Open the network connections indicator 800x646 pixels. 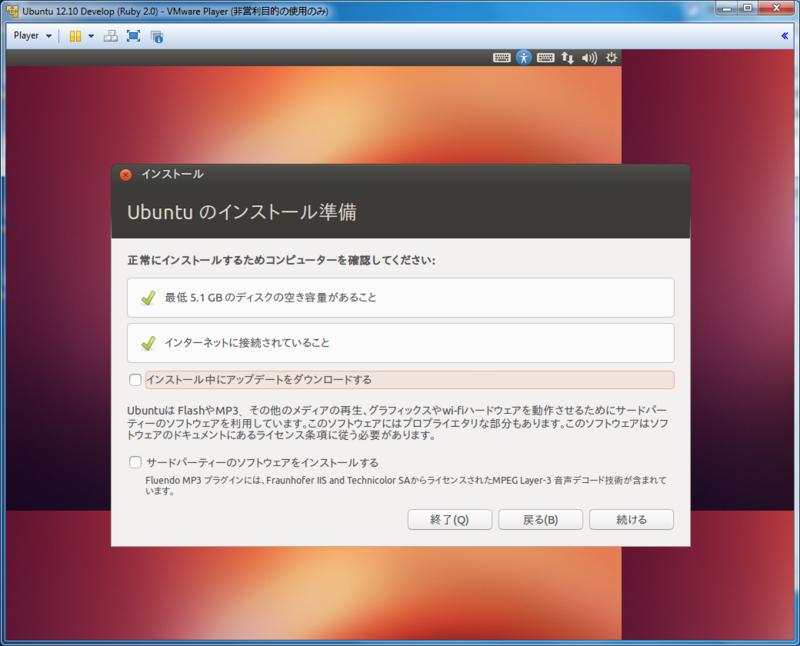pos(567,58)
